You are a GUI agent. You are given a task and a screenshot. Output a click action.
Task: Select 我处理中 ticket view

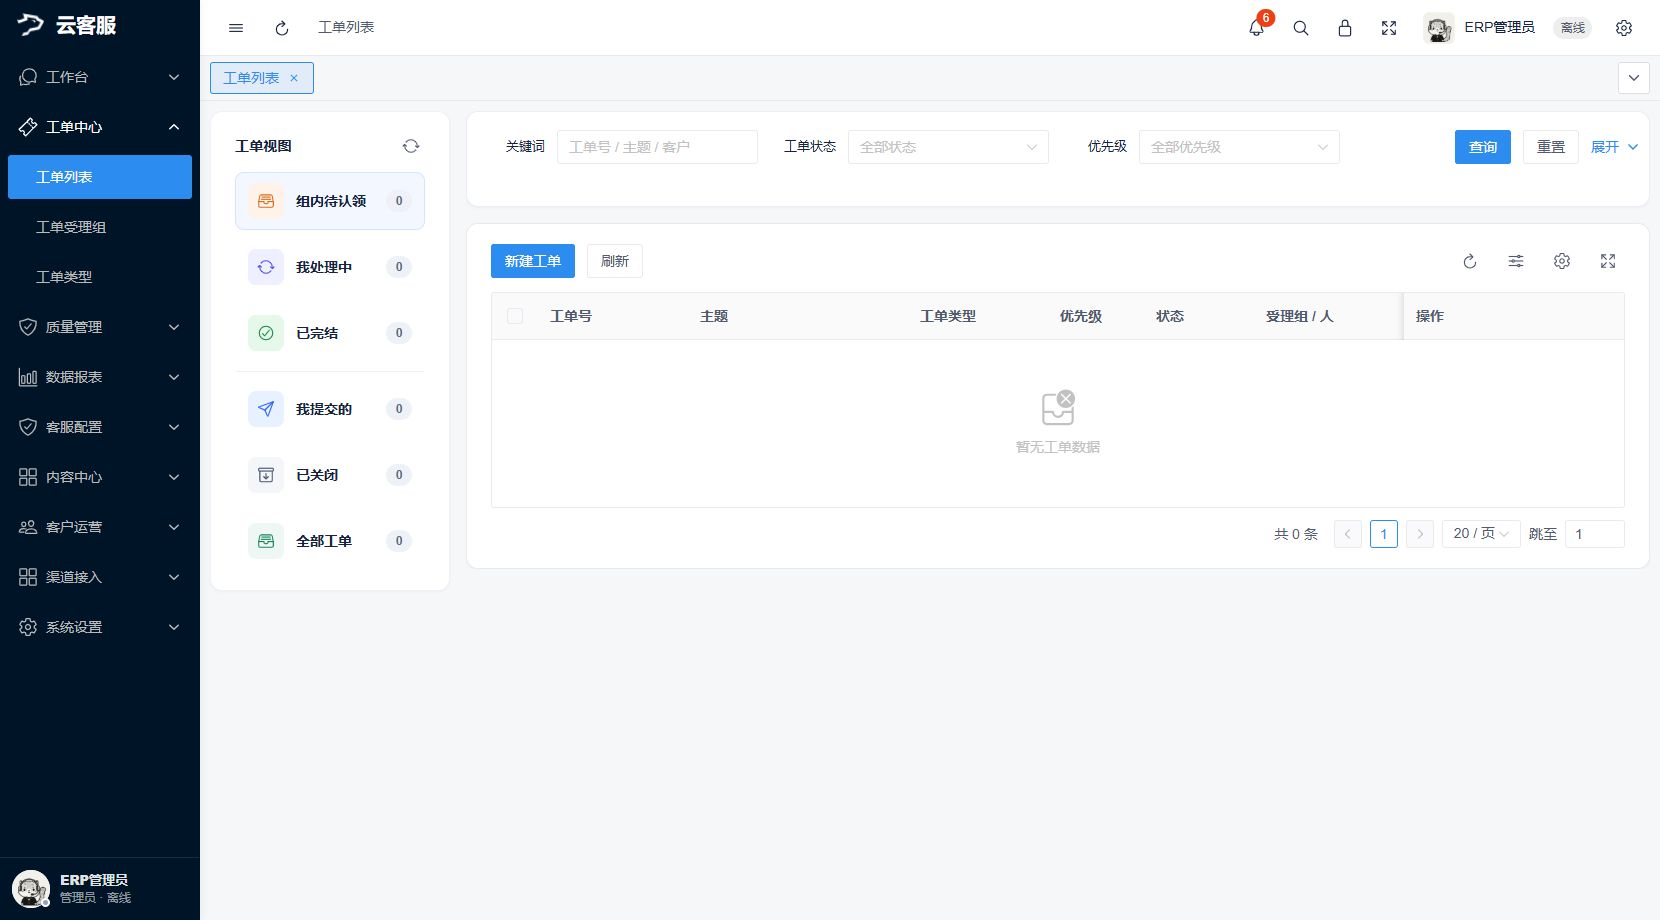coord(330,267)
